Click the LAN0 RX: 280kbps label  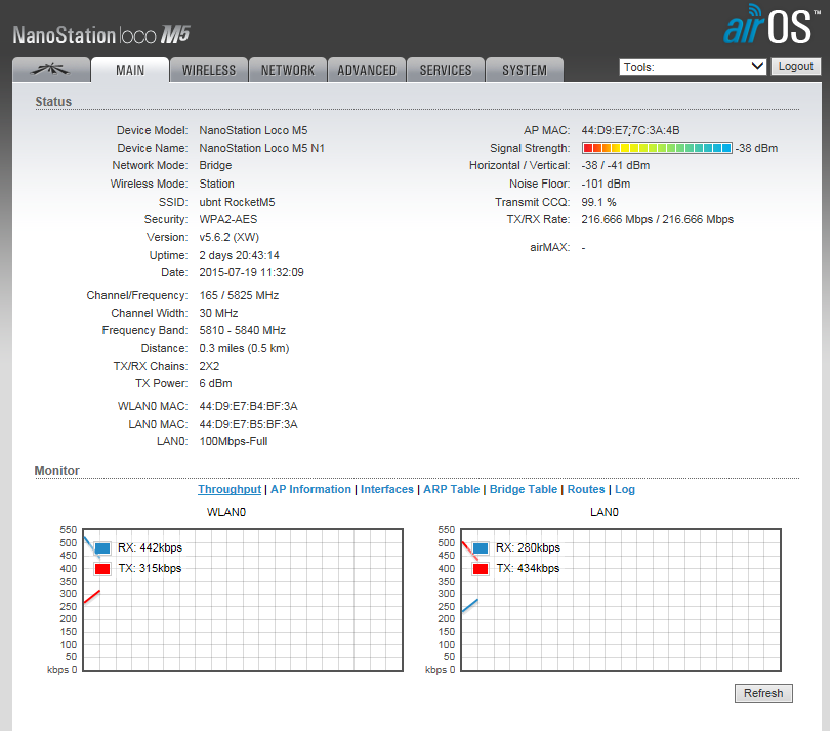click(x=528, y=548)
